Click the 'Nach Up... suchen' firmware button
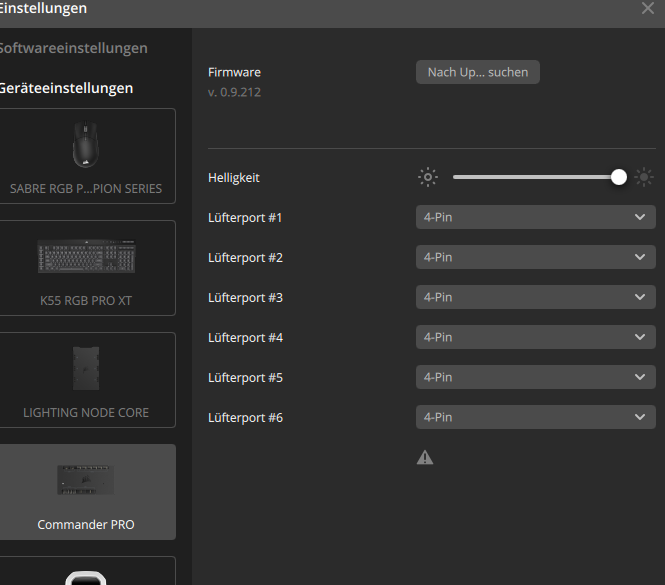Screen dimensions: 665x585 coord(478,72)
